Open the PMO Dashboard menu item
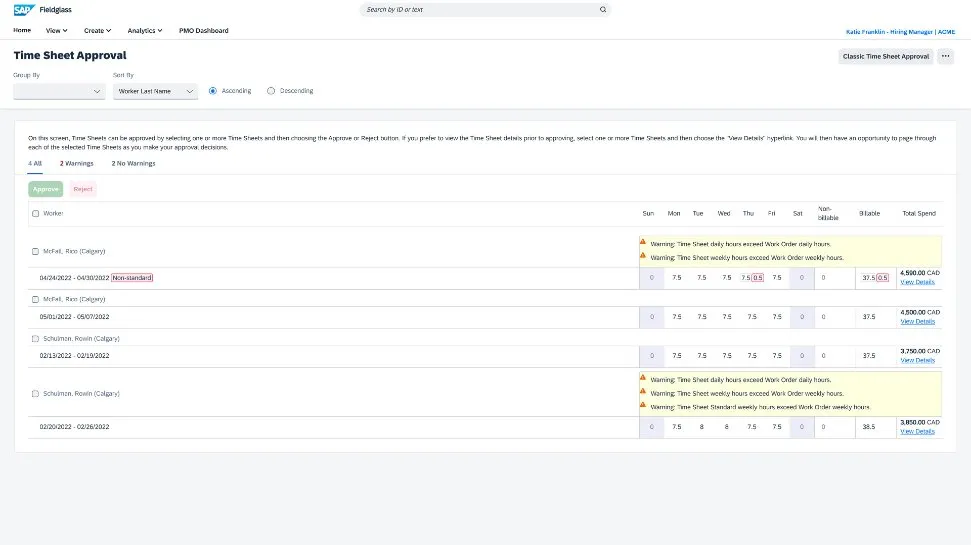The image size is (971, 545). [203, 31]
